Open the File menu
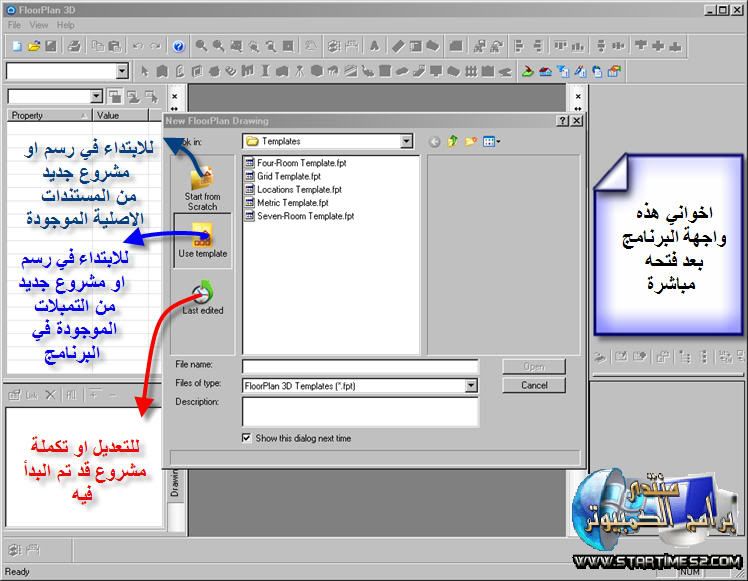 (14, 25)
